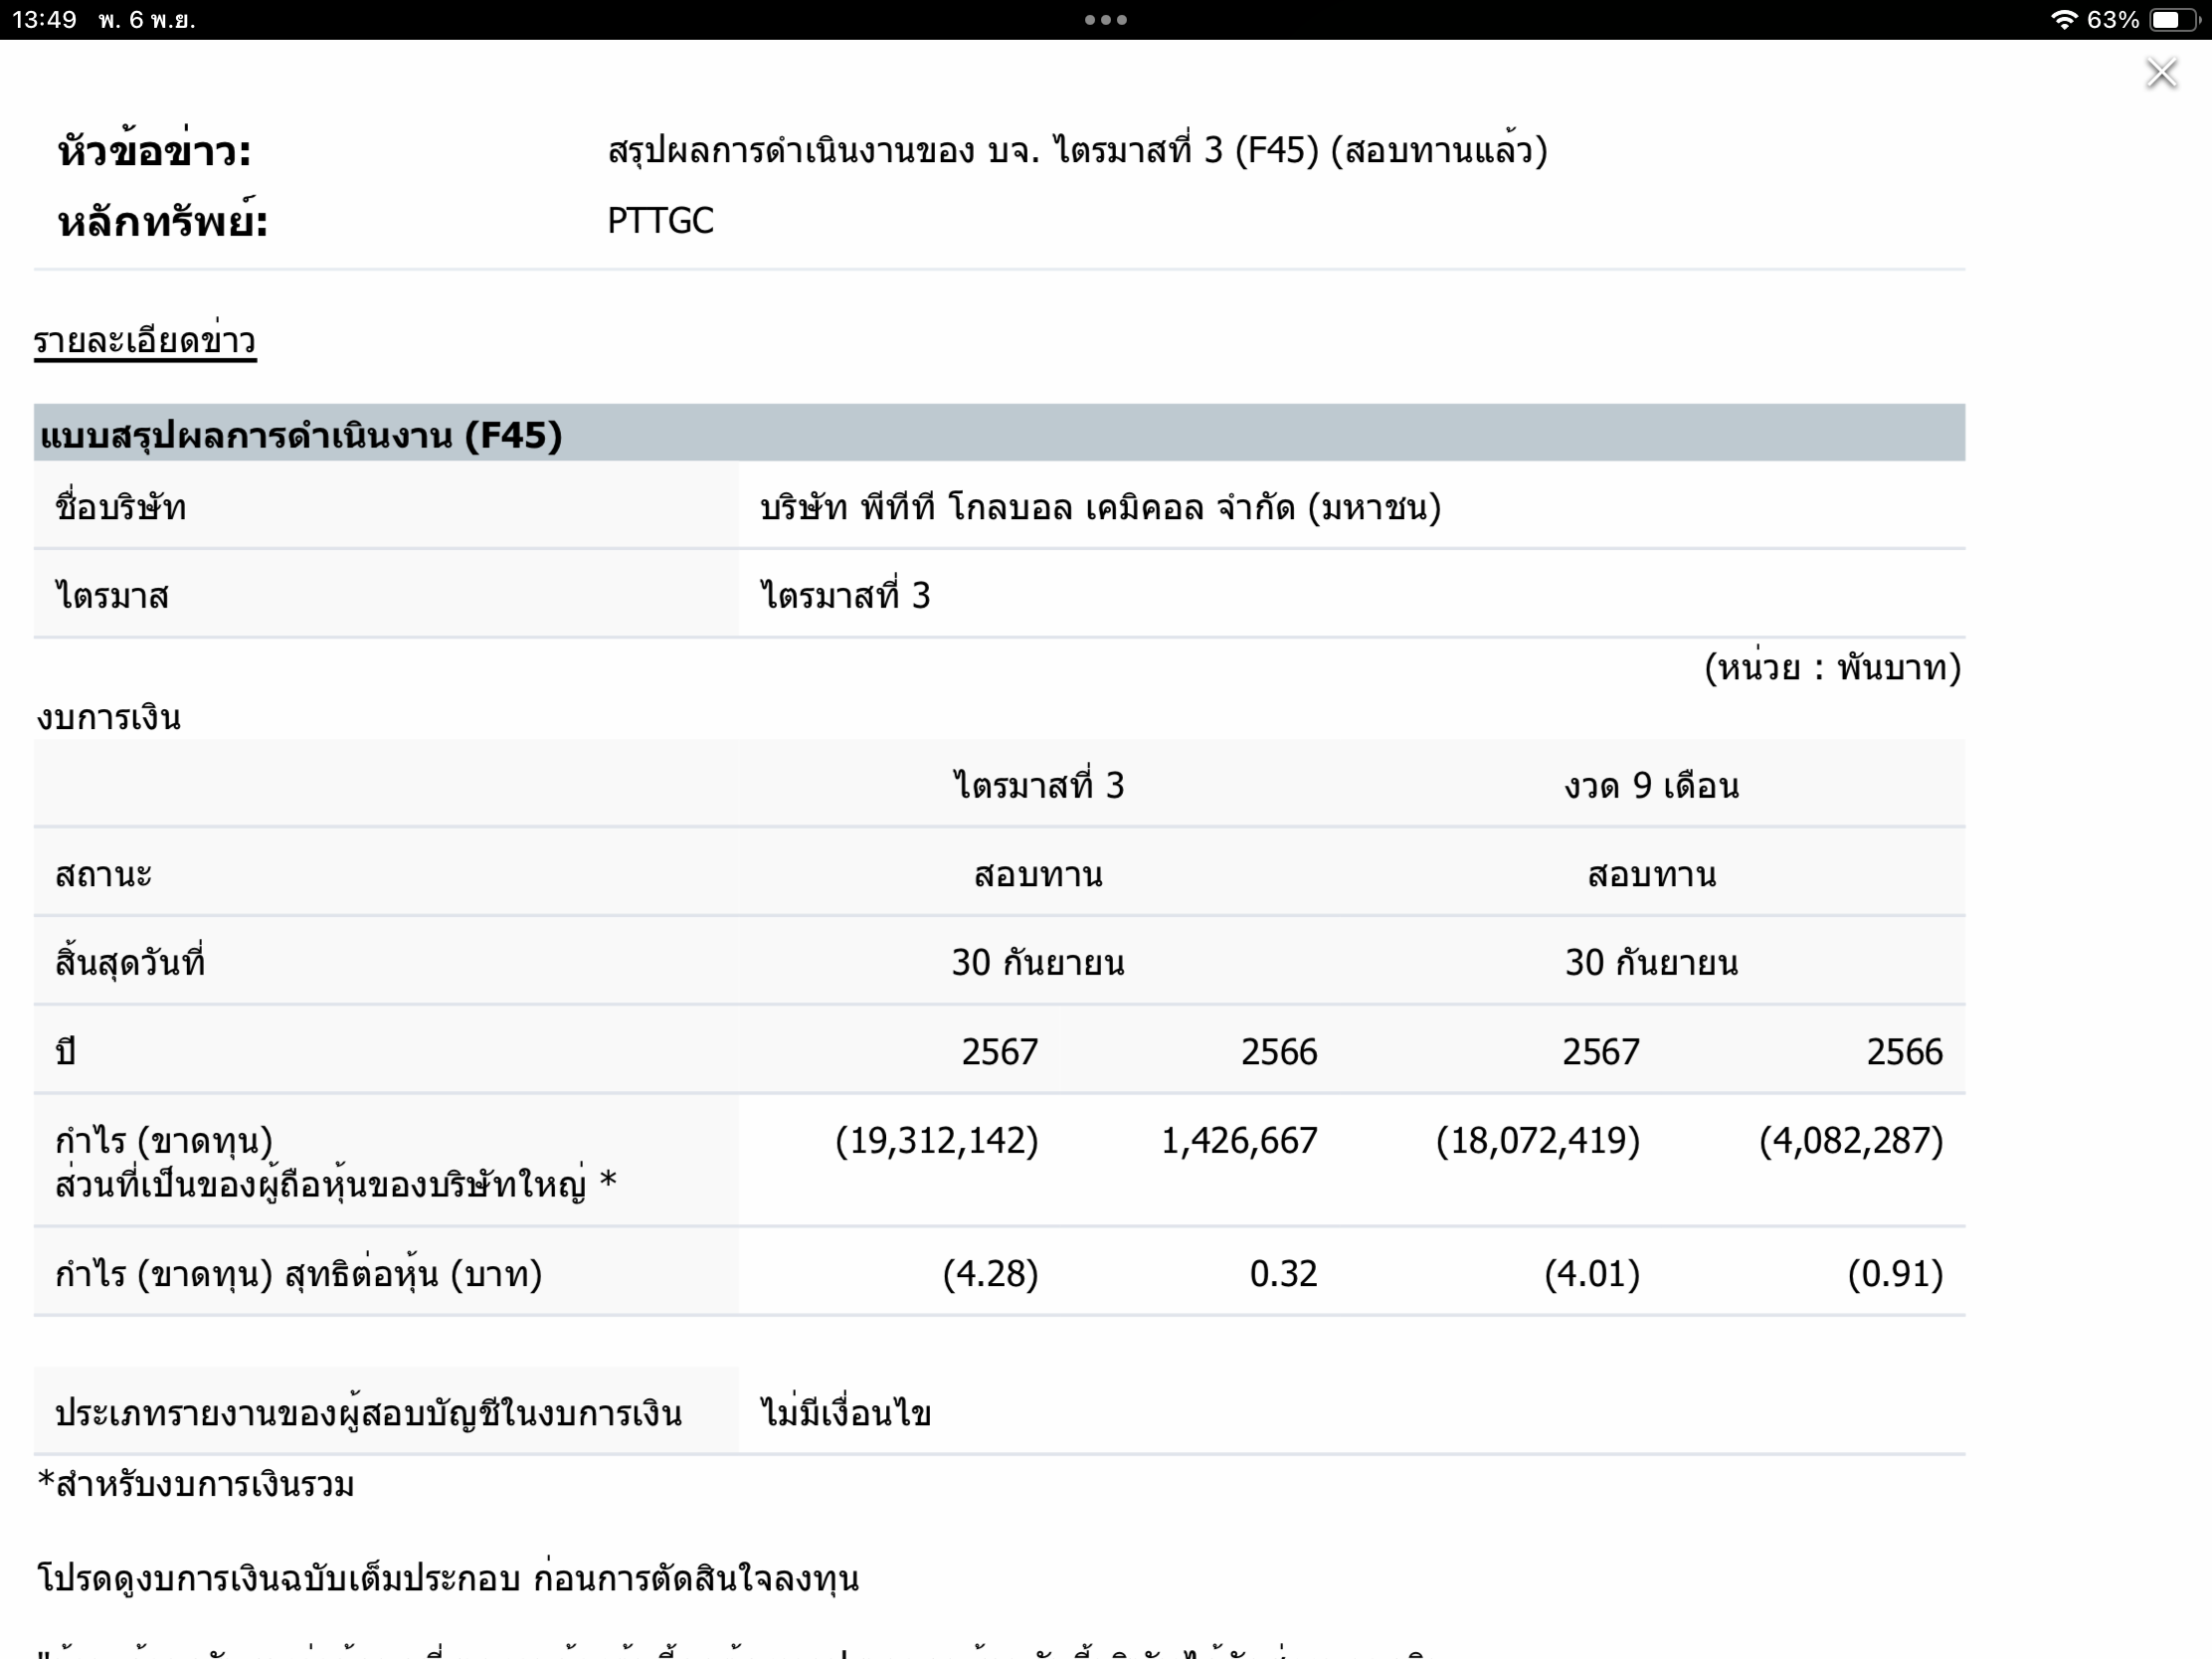Select auditor opinion ไม่มีเงื่อนไข
Image resolution: width=2212 pixels, height=1659 pixels.
[846, 1412]
